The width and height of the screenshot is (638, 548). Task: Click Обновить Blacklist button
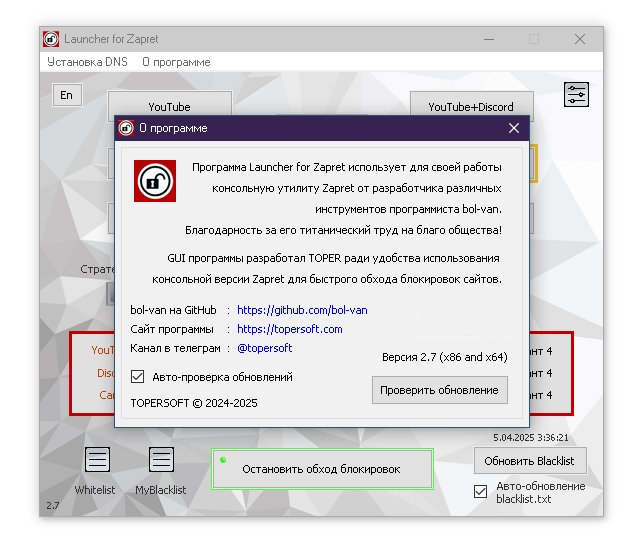point(530,461)
